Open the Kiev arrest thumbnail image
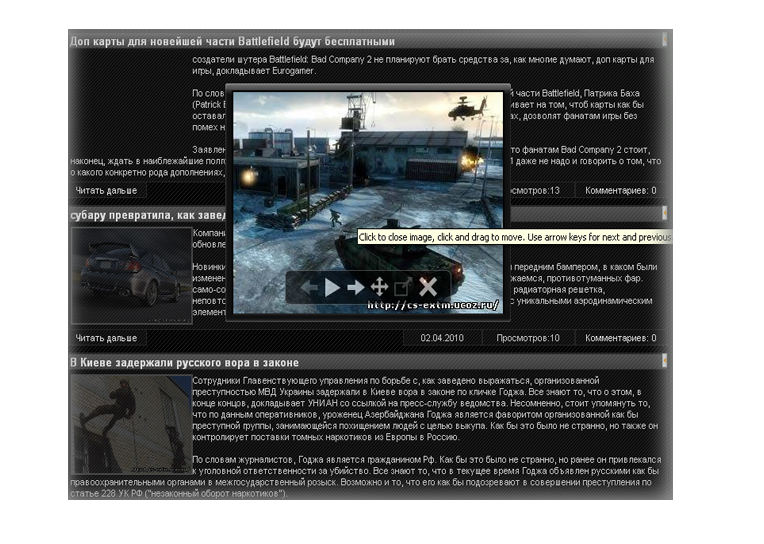 [x=132, y=424]
